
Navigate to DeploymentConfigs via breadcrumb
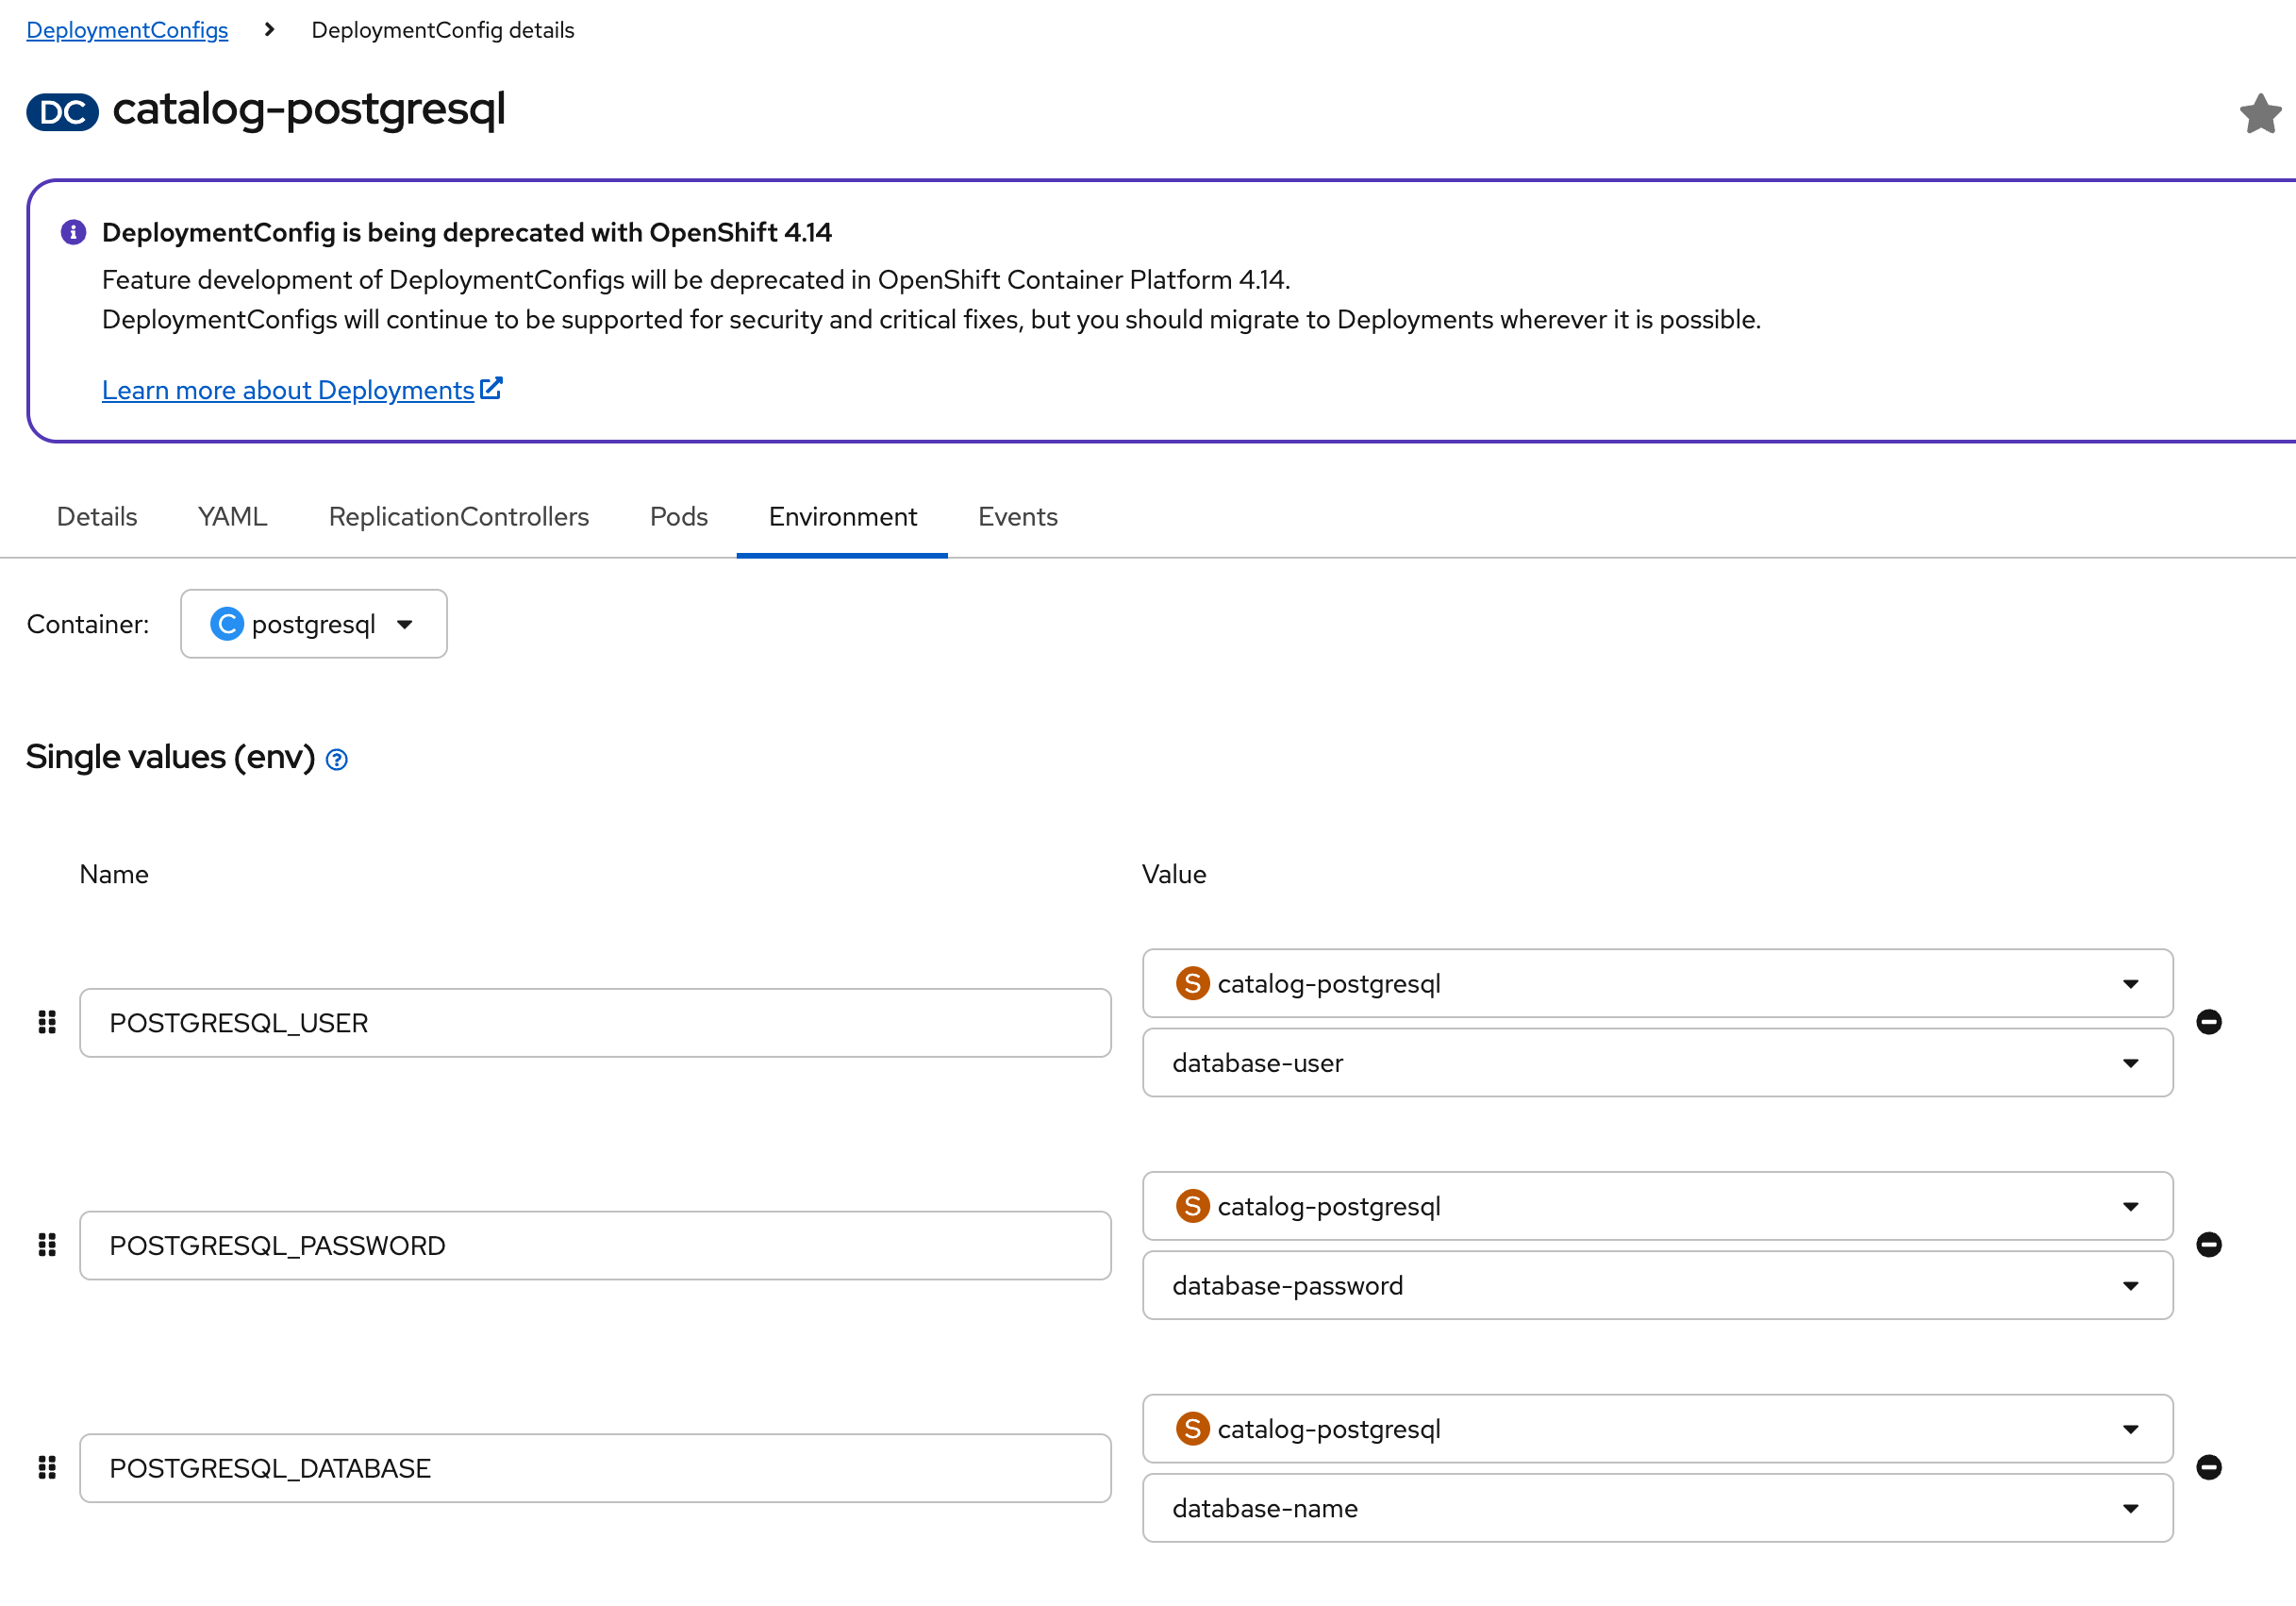(126, 30)
